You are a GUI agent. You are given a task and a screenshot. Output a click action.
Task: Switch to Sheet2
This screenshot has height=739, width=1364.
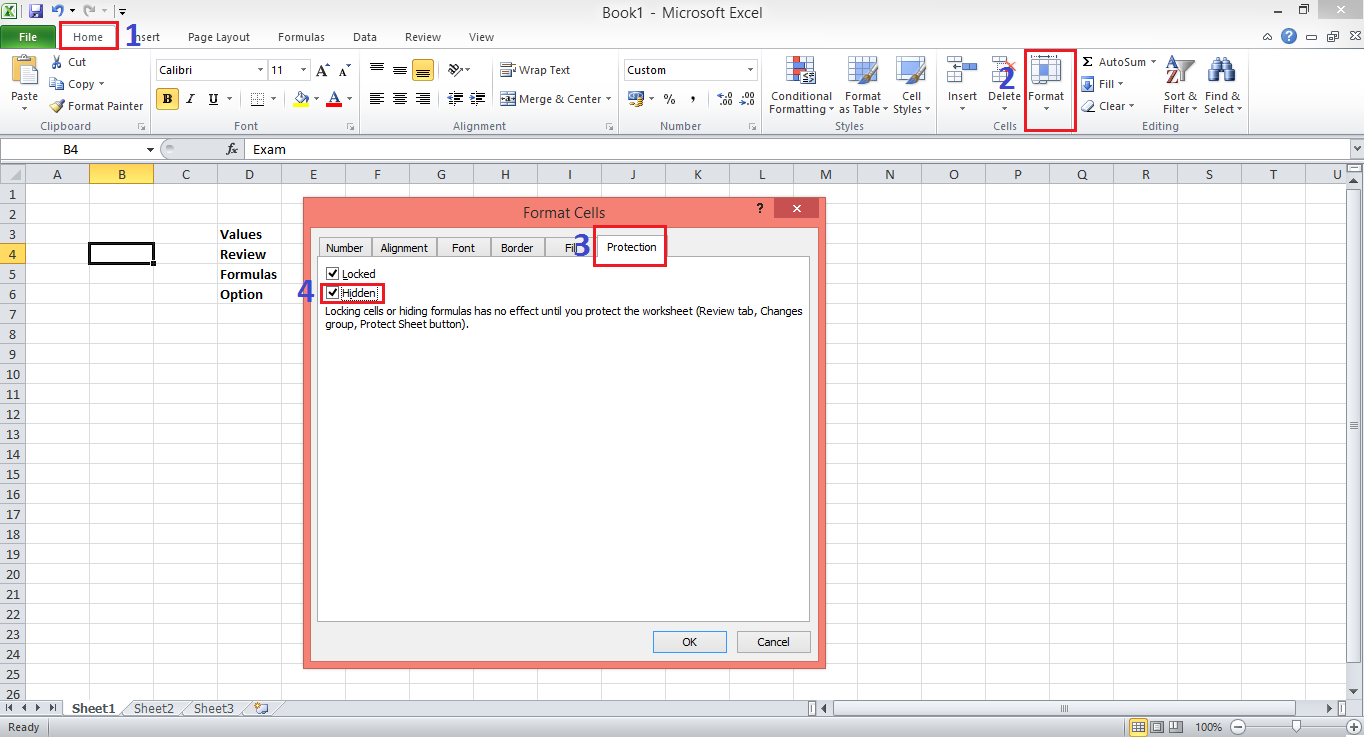(153, 708)
